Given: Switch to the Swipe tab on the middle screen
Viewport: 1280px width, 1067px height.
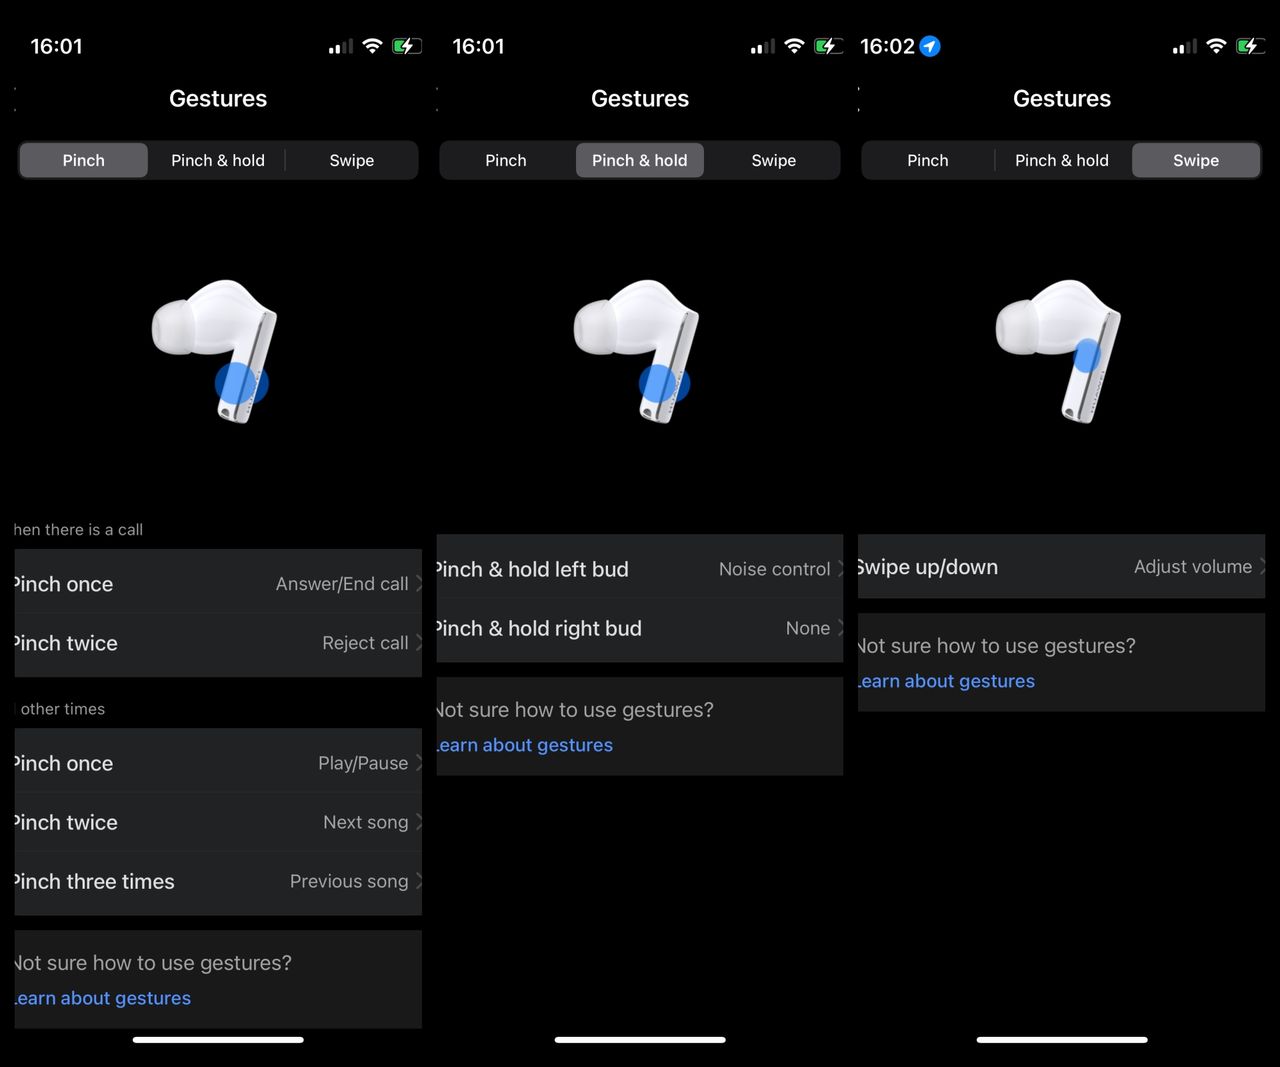Looking at the screenshot, I should click(773, 160).
